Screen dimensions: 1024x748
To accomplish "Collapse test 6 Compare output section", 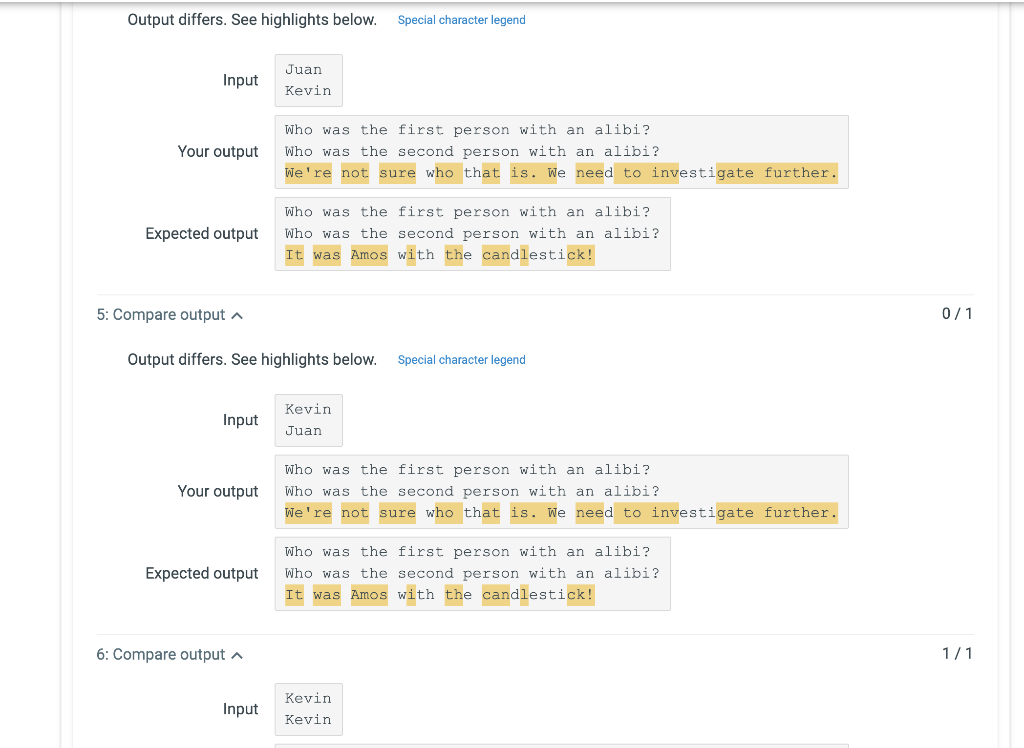I will 236,654.
